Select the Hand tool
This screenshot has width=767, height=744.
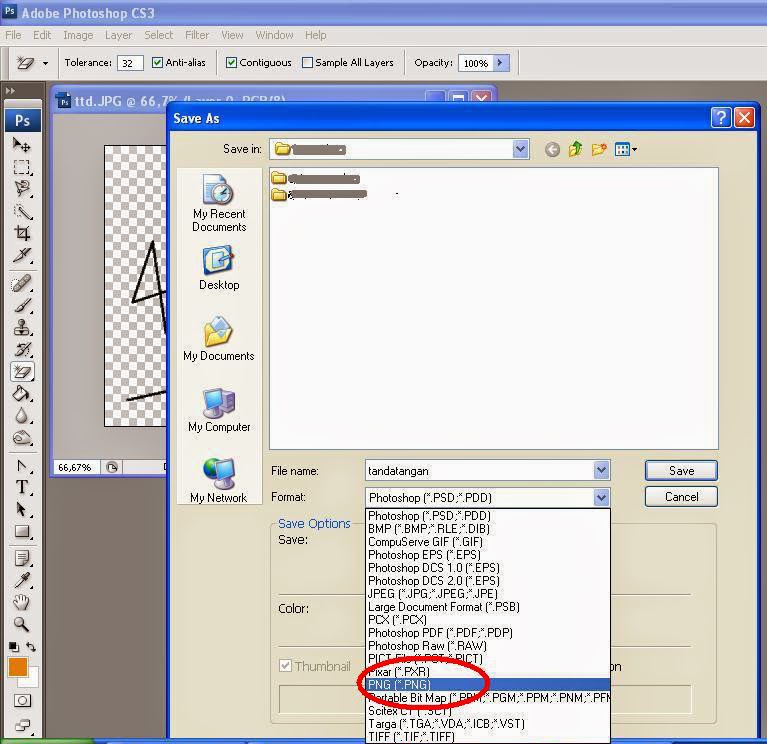(22, 602)
